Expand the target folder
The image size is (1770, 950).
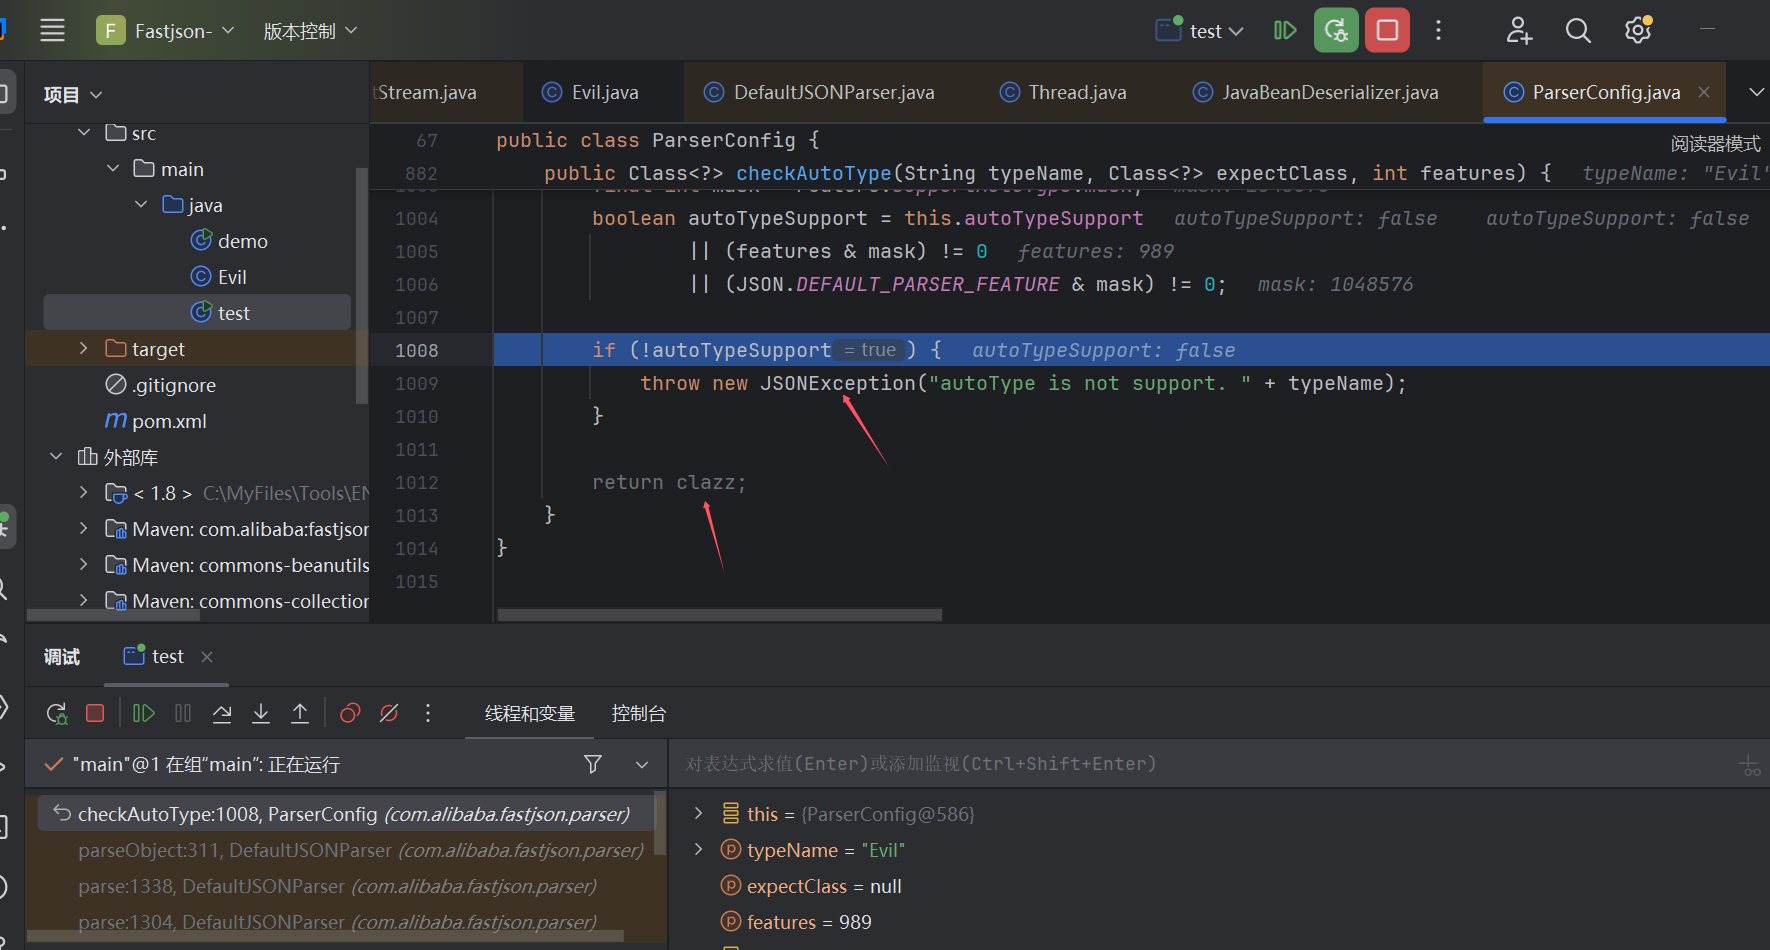[x=84, y=349]
